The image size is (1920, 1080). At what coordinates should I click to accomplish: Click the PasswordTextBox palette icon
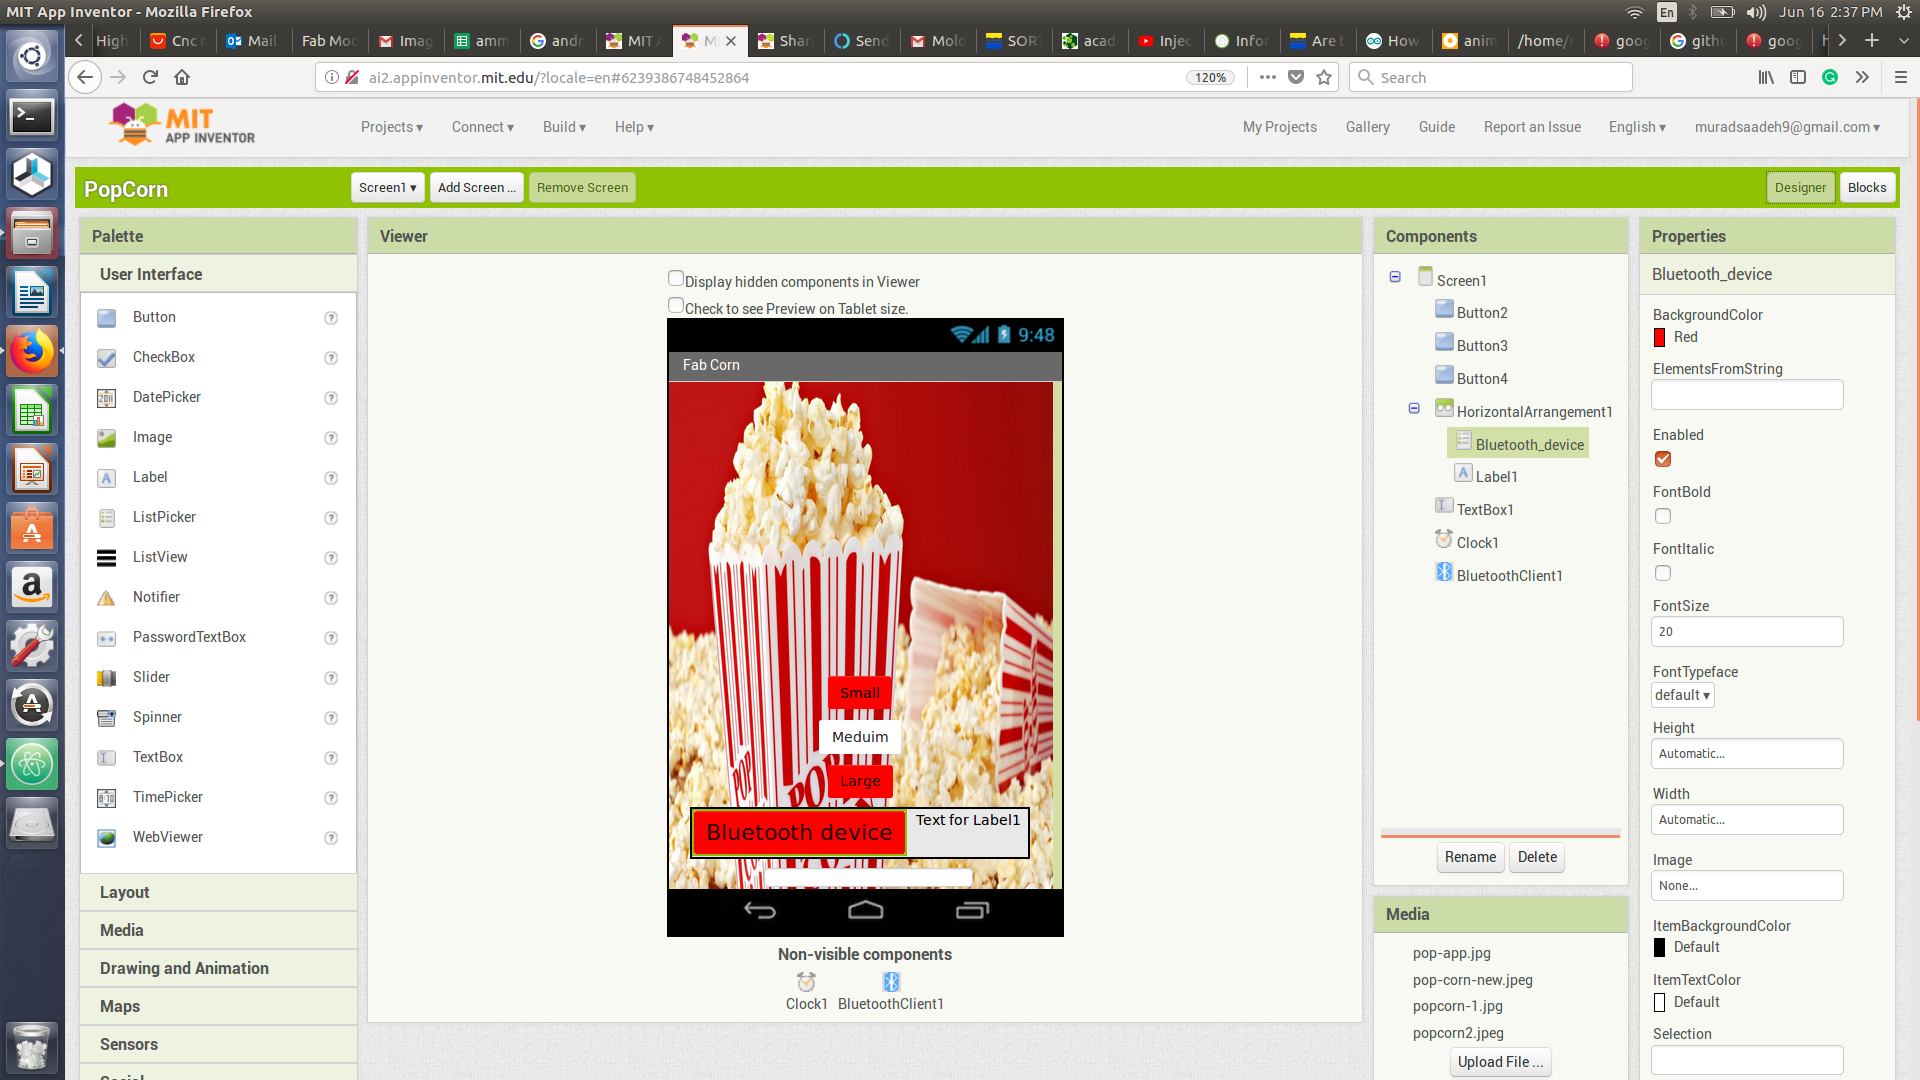[107, 638]
